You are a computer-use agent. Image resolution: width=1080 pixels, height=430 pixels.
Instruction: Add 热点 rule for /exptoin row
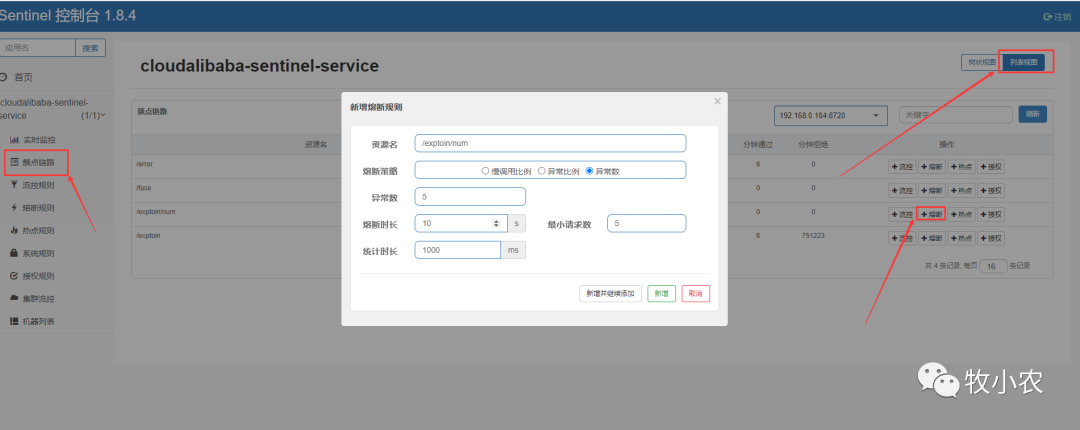[x=961, y=238]
